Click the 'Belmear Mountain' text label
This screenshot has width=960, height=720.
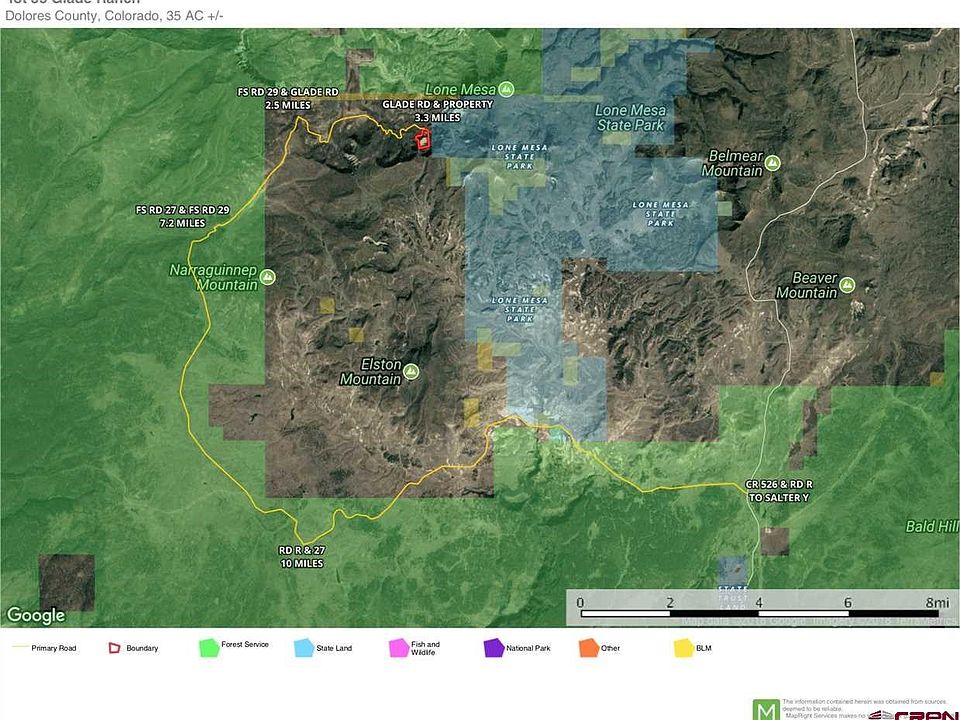732,163
